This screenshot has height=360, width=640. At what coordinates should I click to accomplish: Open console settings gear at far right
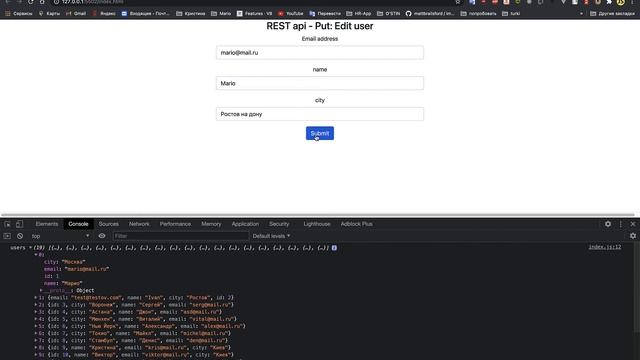(633, 236)
